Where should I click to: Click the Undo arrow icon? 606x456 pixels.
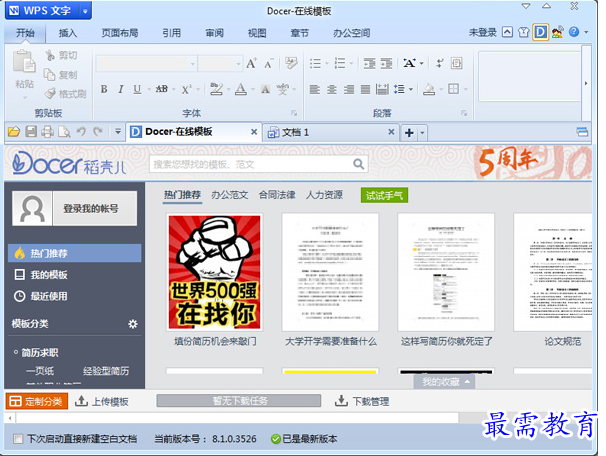tap(81, 132)
